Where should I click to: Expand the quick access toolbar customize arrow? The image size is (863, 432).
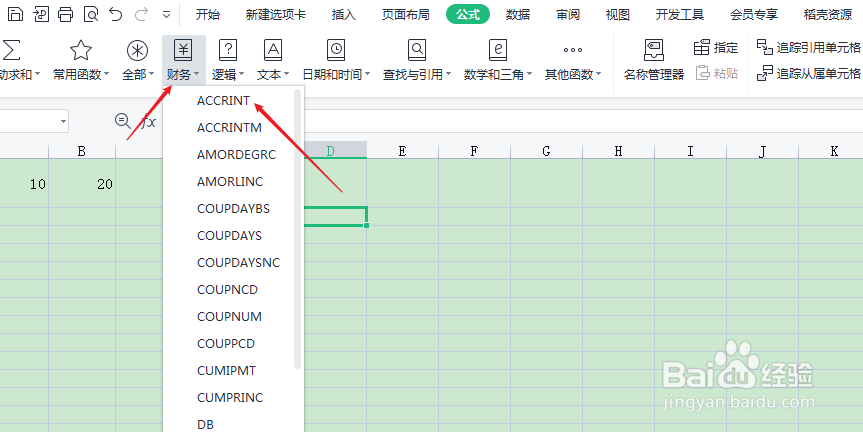pyautogui.click(x=167, y=15)
